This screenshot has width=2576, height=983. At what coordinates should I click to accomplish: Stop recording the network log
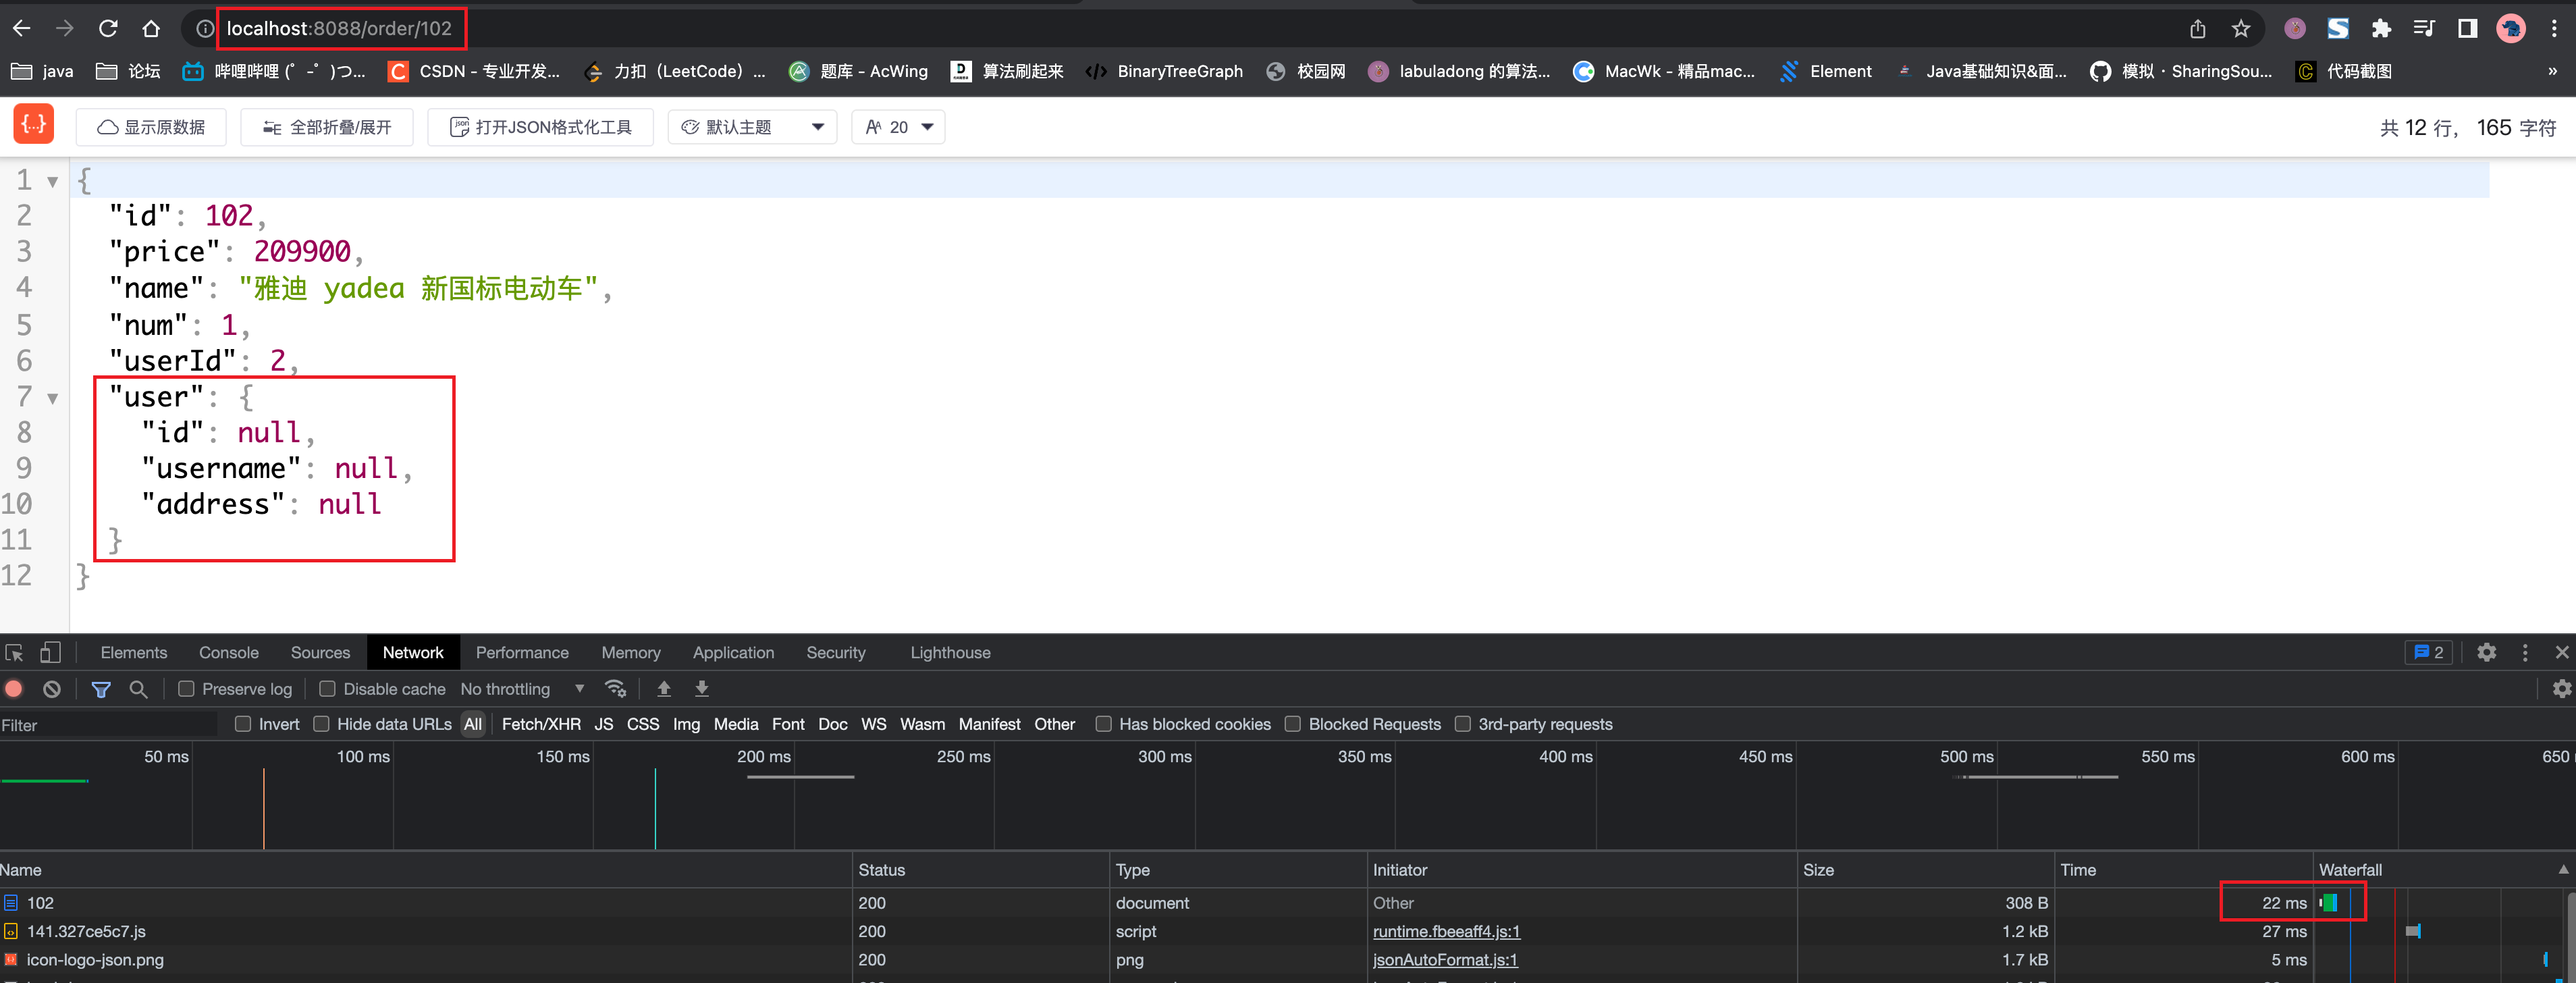coord(14,689)
